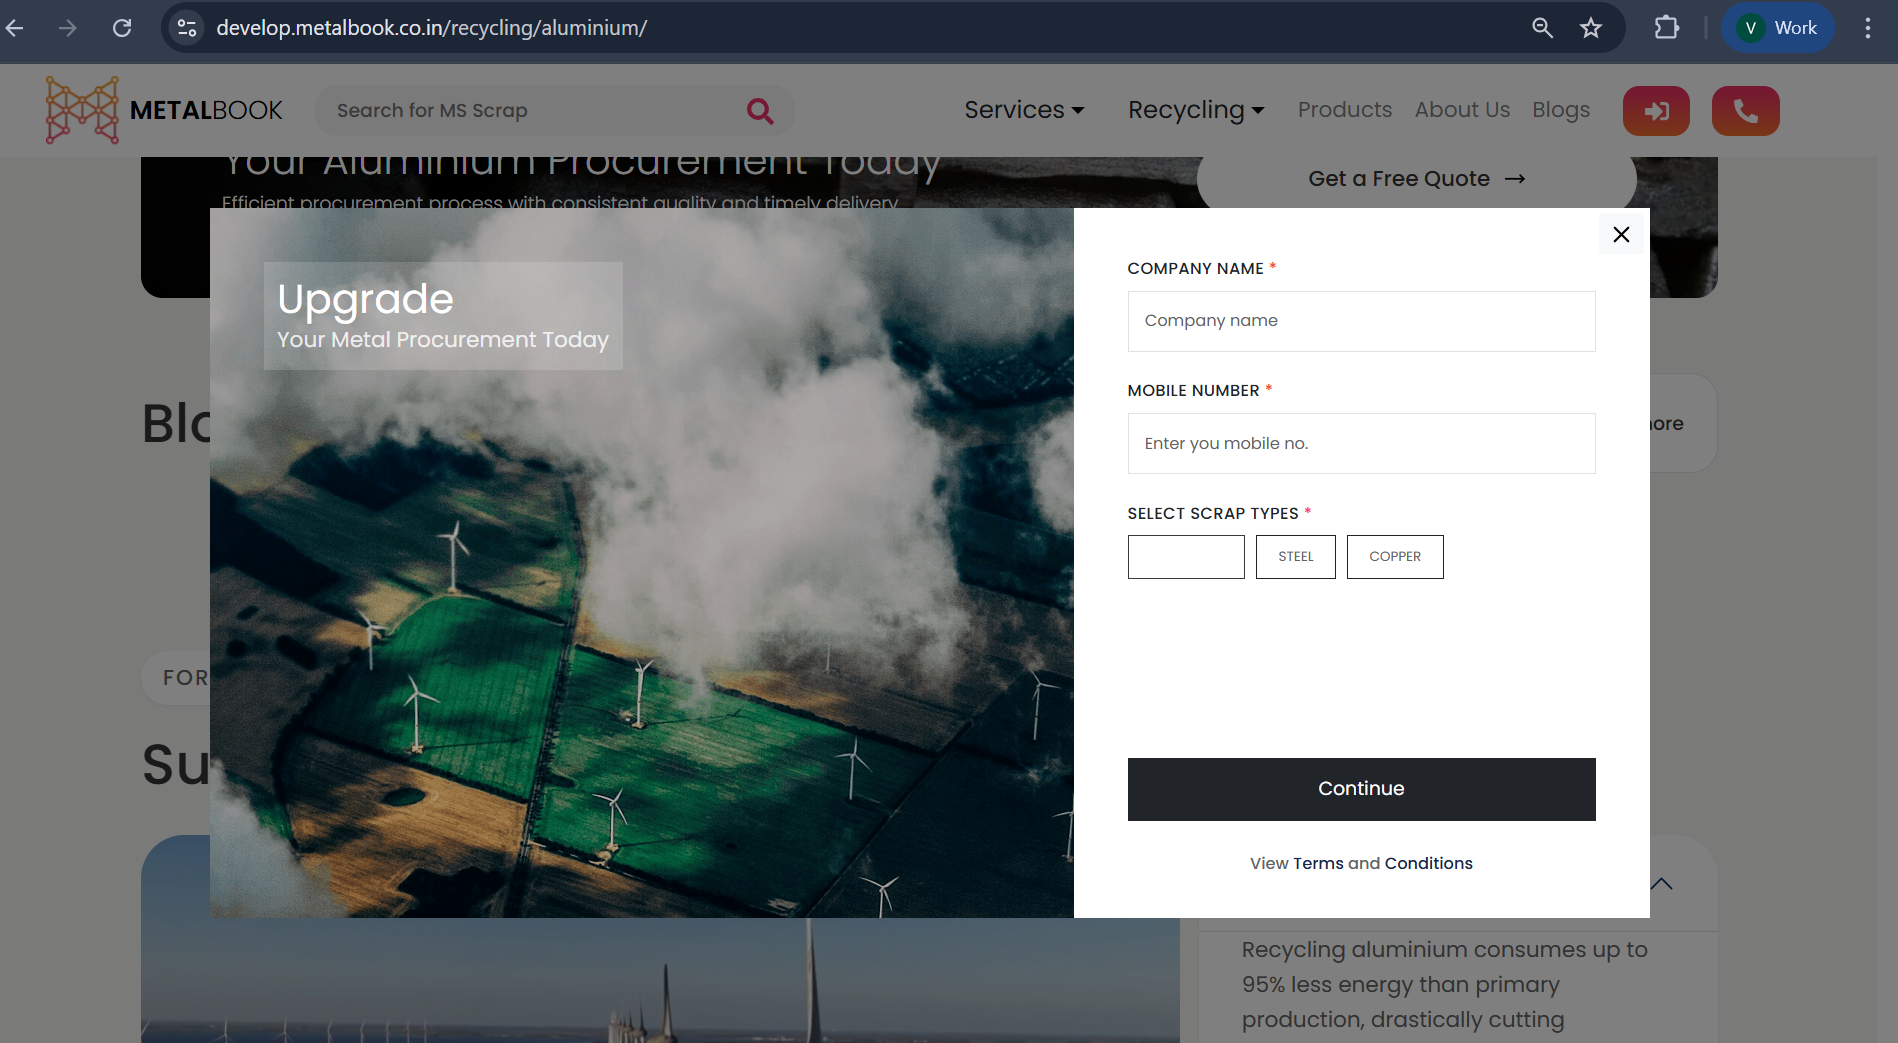The height and width of the screenshot is (1043, 1898).
Task: Collapse the accordion using the up chevron
Action: coord(1661,884)
